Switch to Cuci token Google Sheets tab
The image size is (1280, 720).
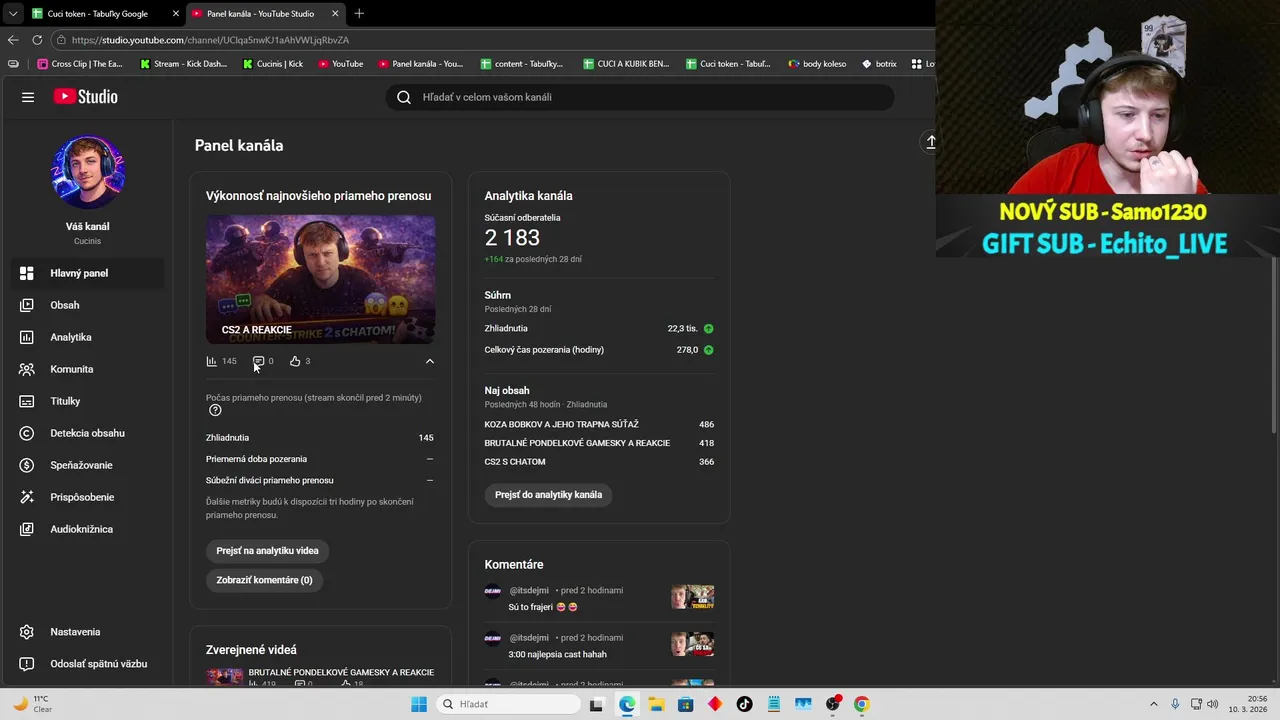[98, 14]
